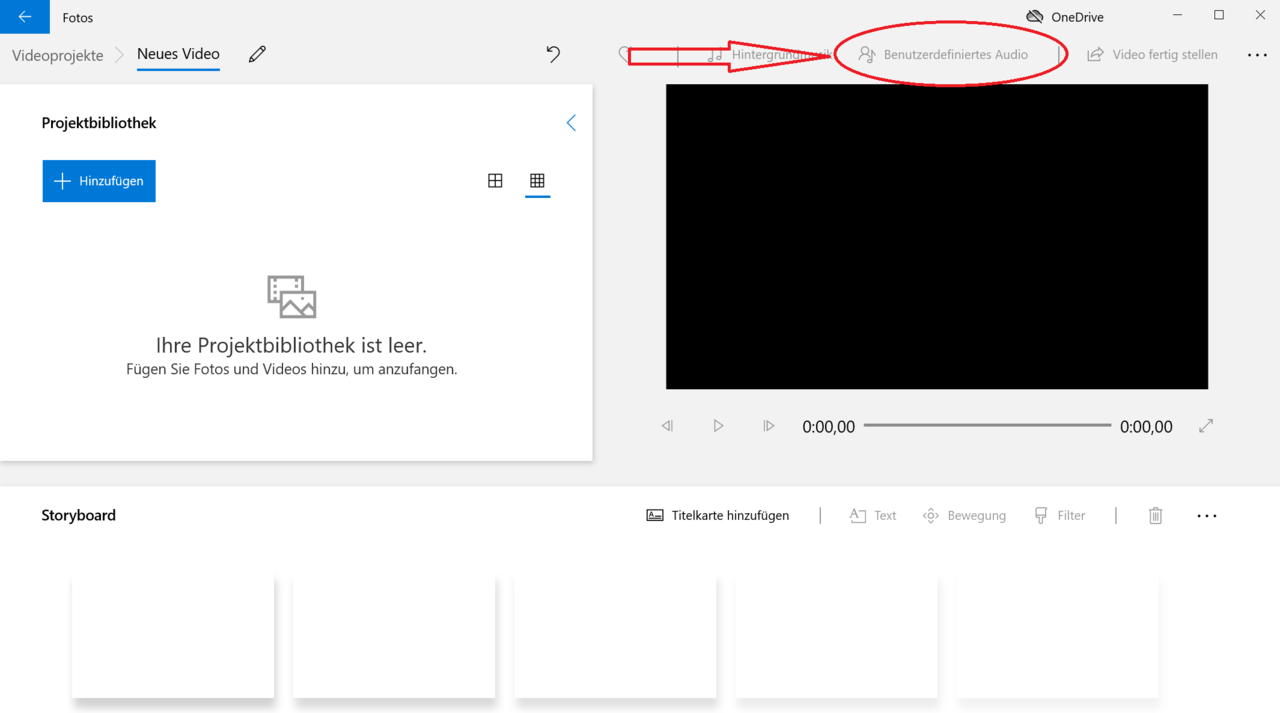Delete with the Storyboard trash icon

pos(1155,515)
